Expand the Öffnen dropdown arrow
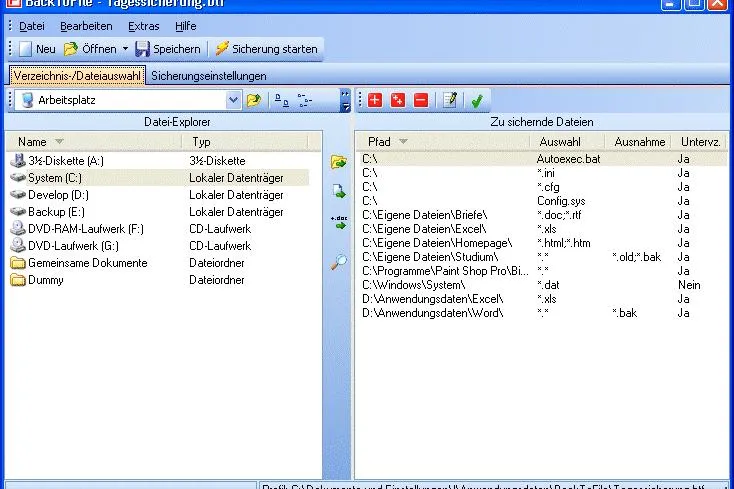Viewport: 734px width, 489px height. (x=125, y=49)
